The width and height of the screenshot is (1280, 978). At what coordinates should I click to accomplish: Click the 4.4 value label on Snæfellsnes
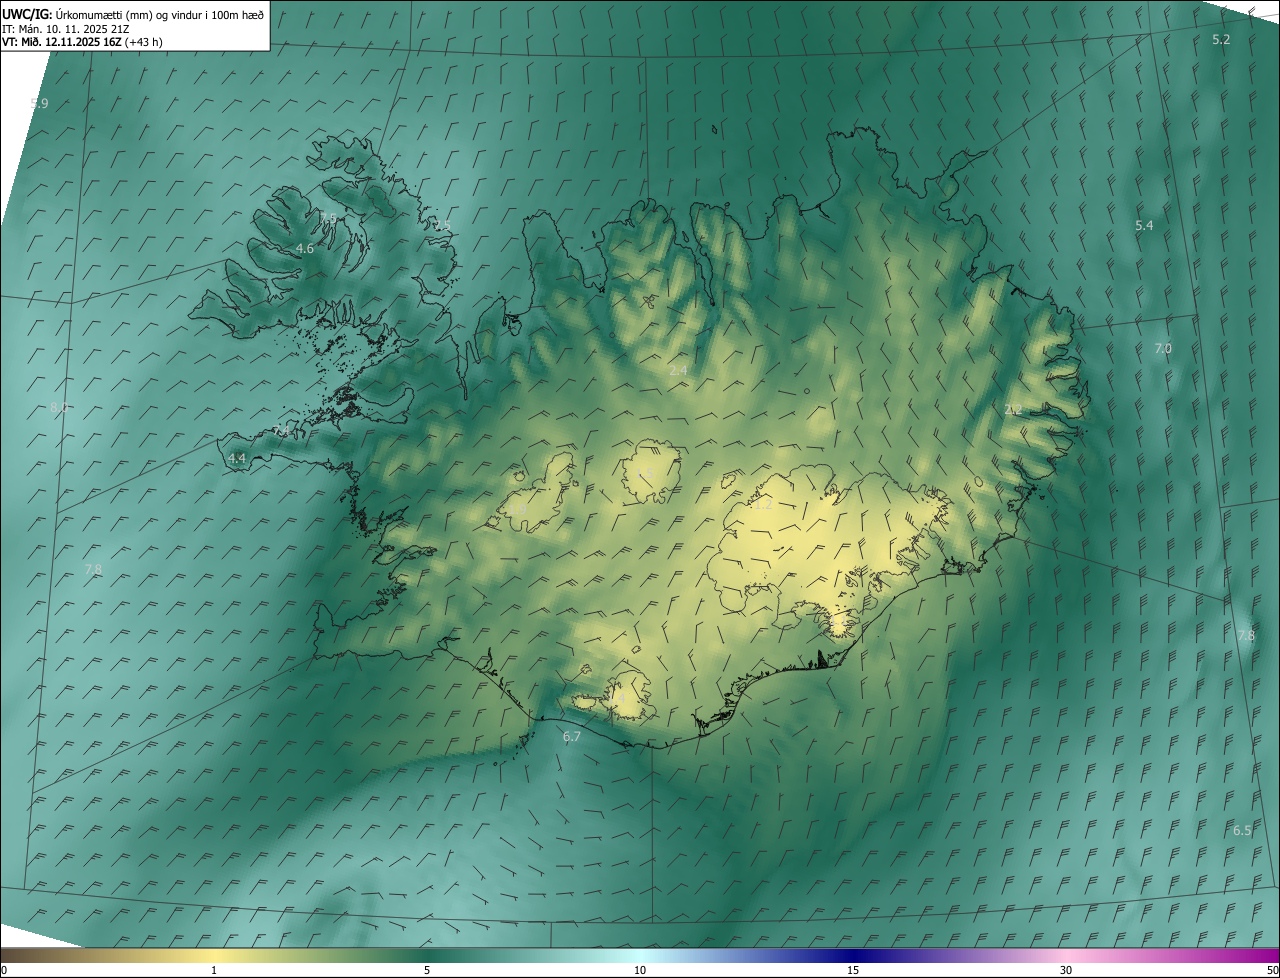coord(237,458)
